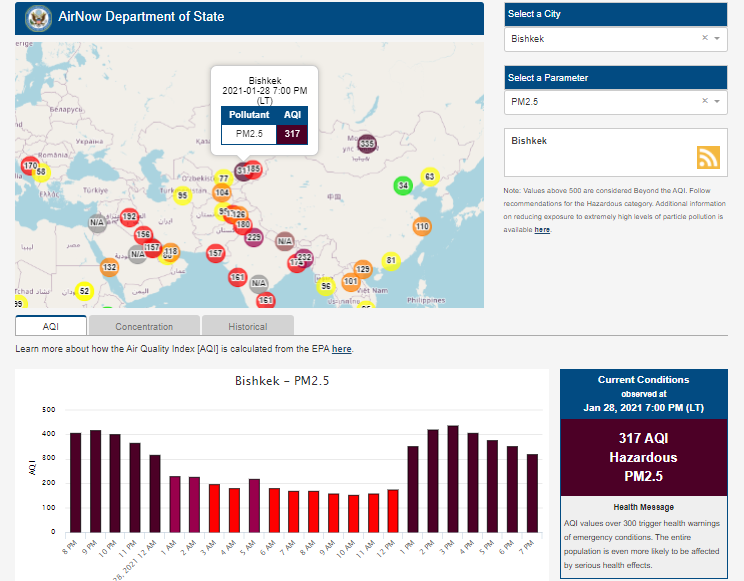Select the 355 AQI map marker

[x=367, y=144]
